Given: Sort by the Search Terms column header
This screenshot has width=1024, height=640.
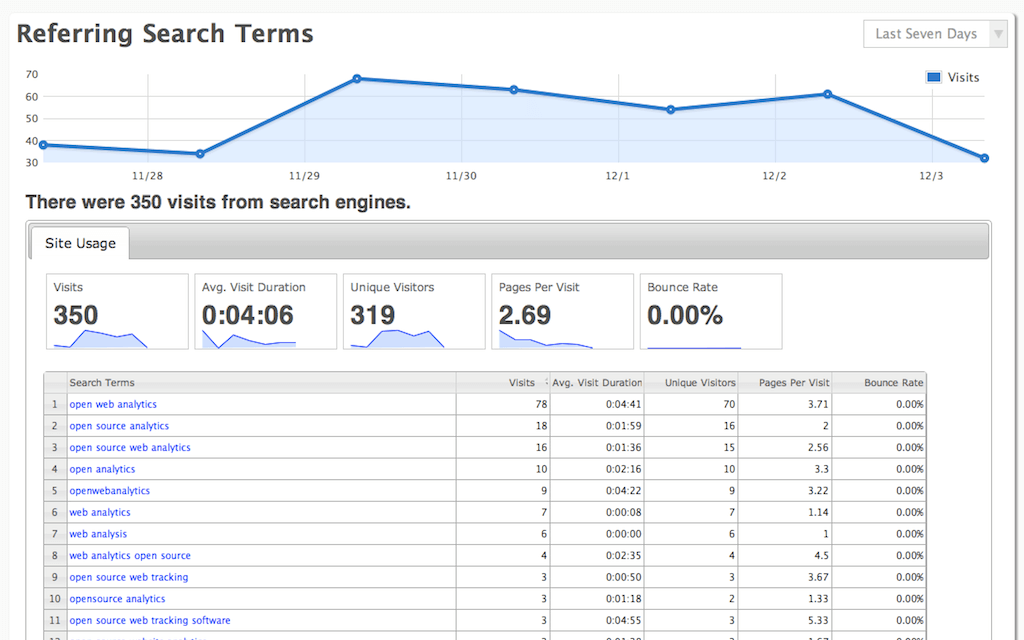Looking at the screenshot, I should click(x=102, y=383).
